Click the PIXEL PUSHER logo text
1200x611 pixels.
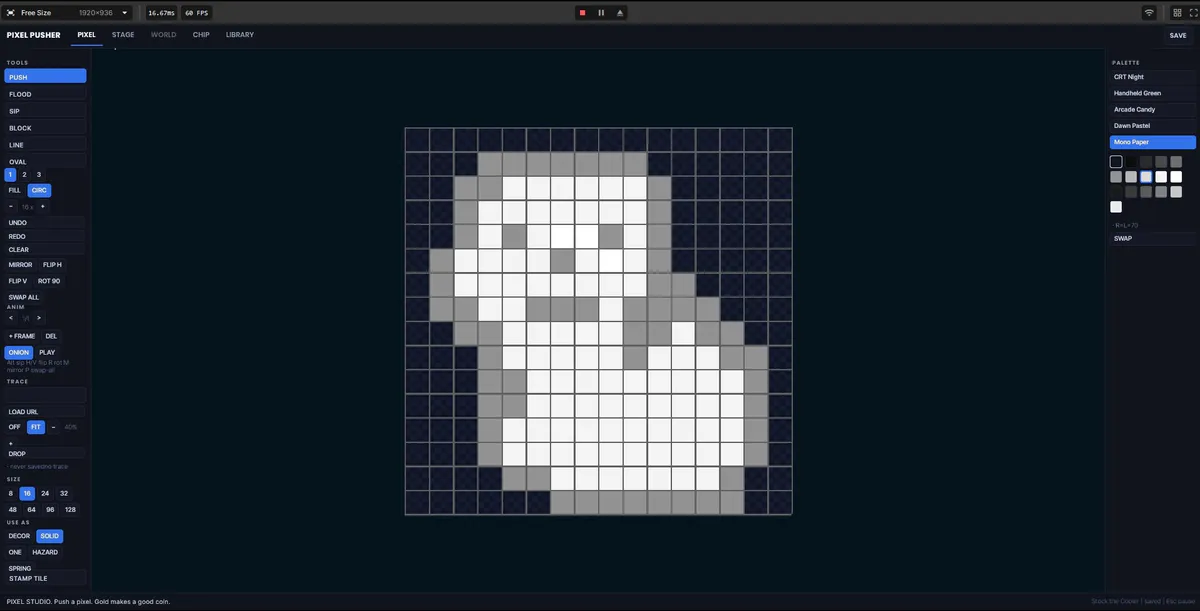(33, 35)
